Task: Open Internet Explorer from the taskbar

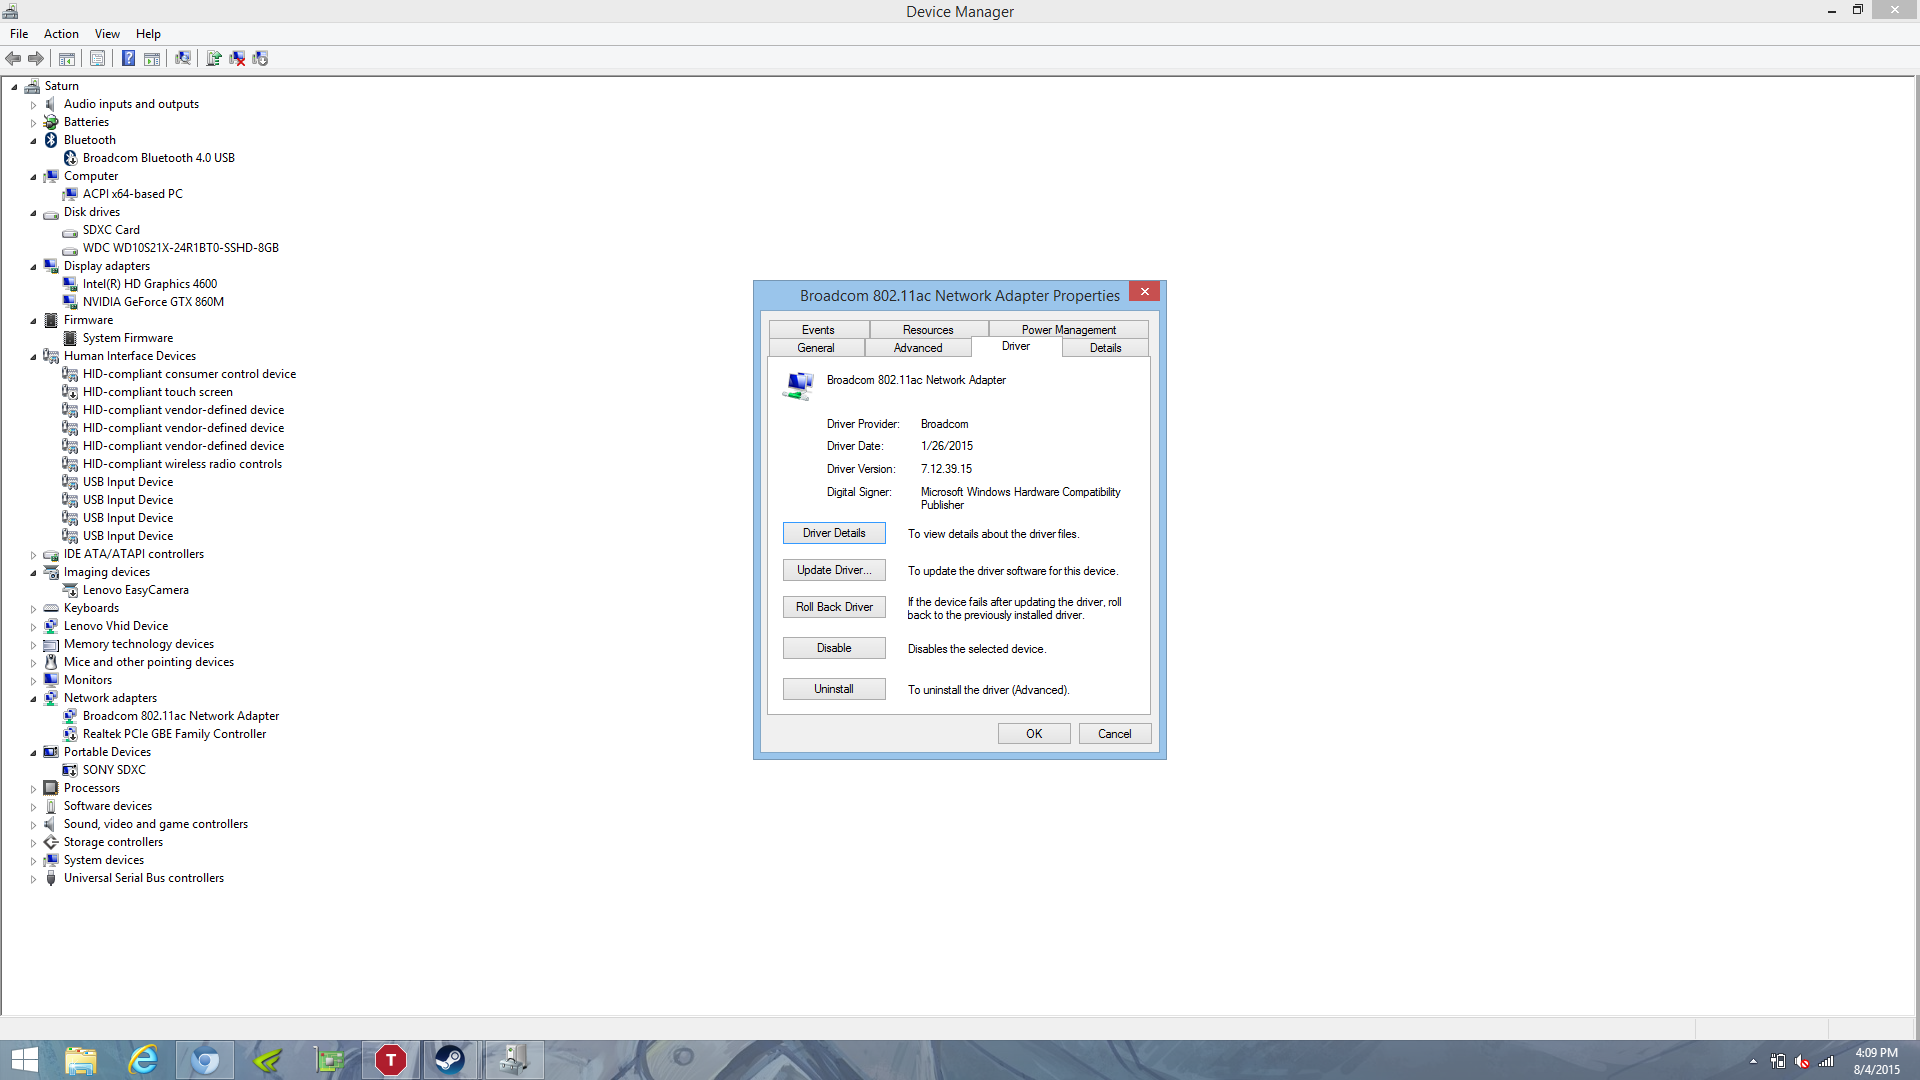Action: click(144, 1060)
